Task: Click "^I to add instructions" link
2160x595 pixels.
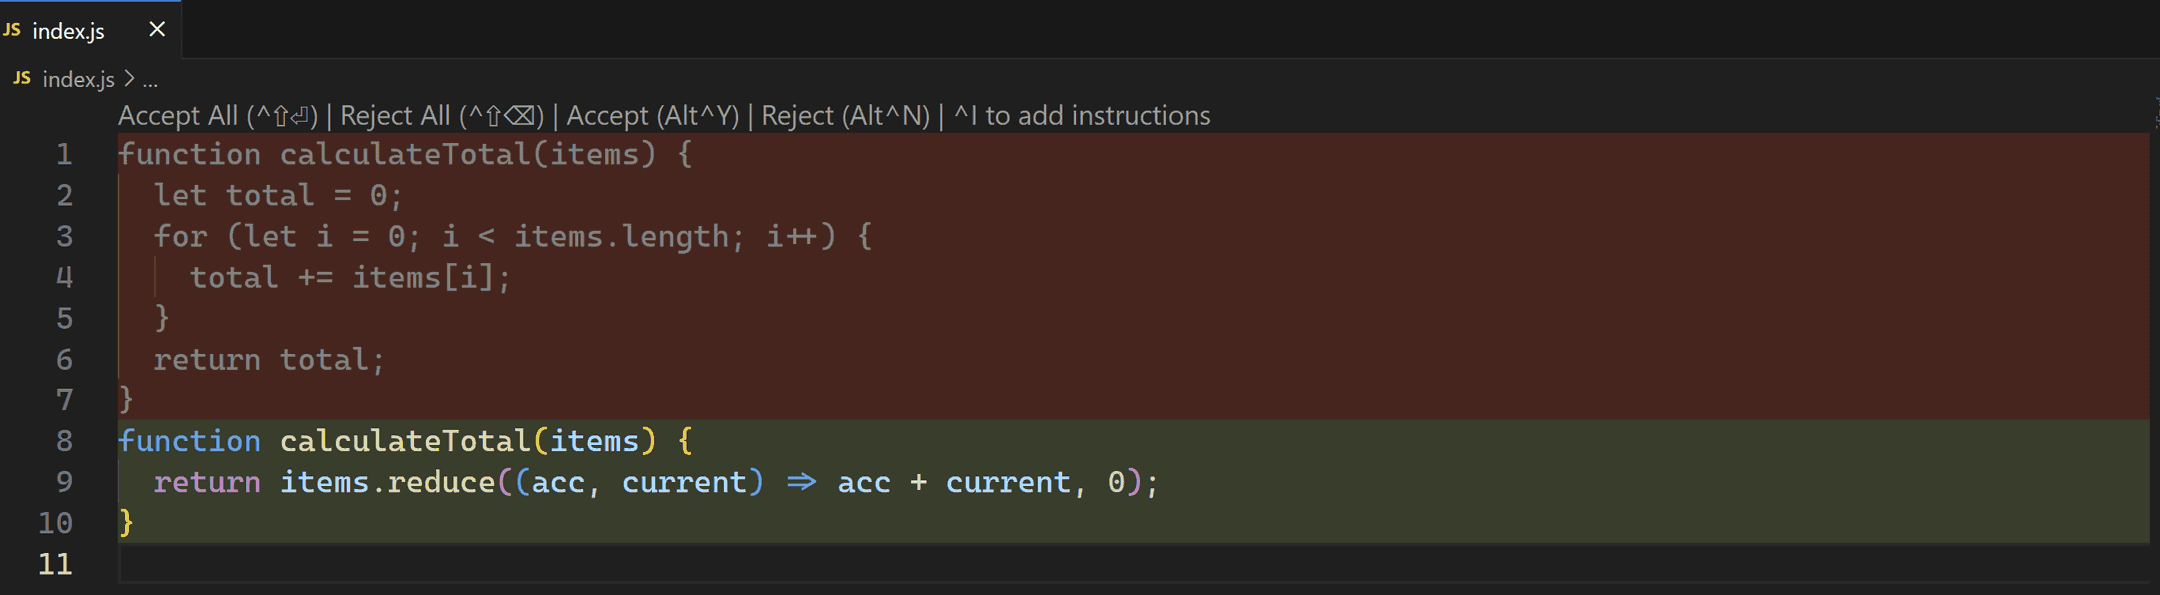Action: [x=1082, y=116]
